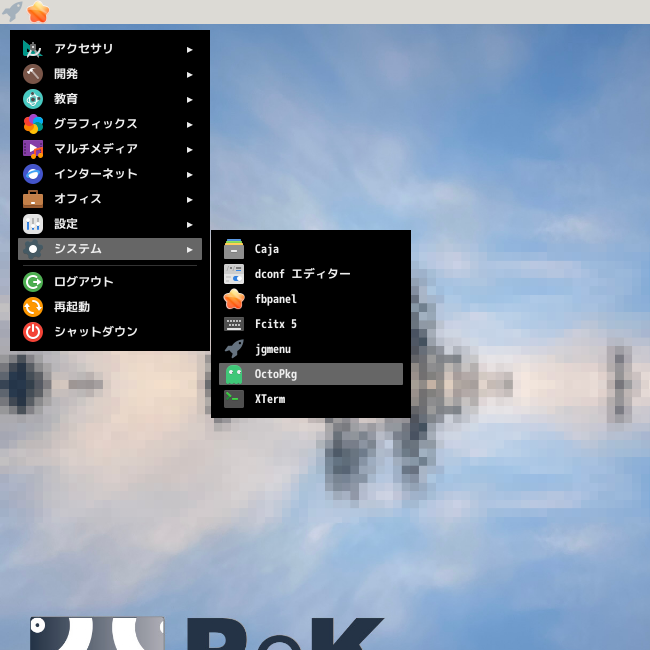This screenshot has height=650, width=650.
Task: Click the dconf エディター icon
Action: pyautogui.click(x=234, y=274)
